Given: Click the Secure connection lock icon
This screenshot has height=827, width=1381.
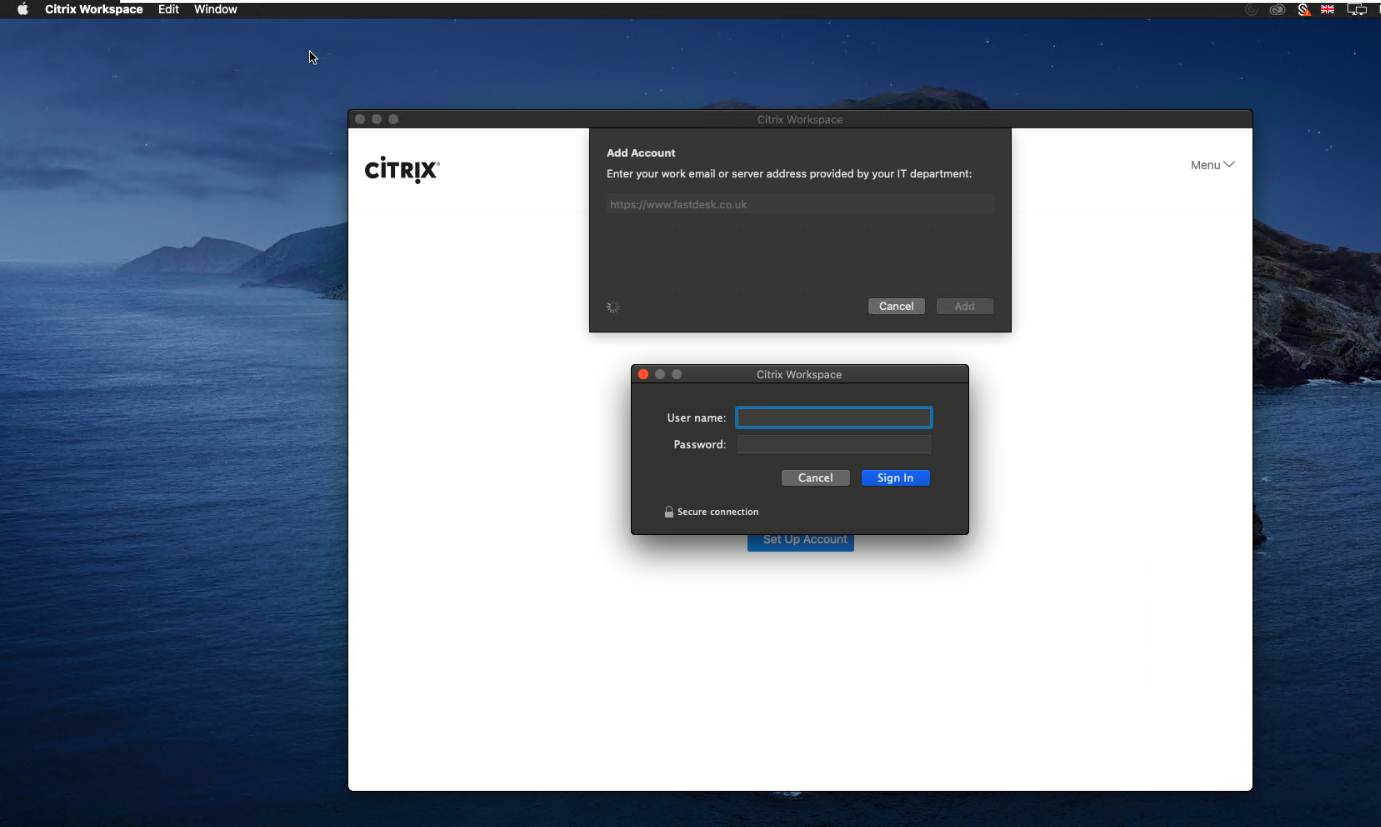Looking at the screenshot, I should (x=669, y=512).
